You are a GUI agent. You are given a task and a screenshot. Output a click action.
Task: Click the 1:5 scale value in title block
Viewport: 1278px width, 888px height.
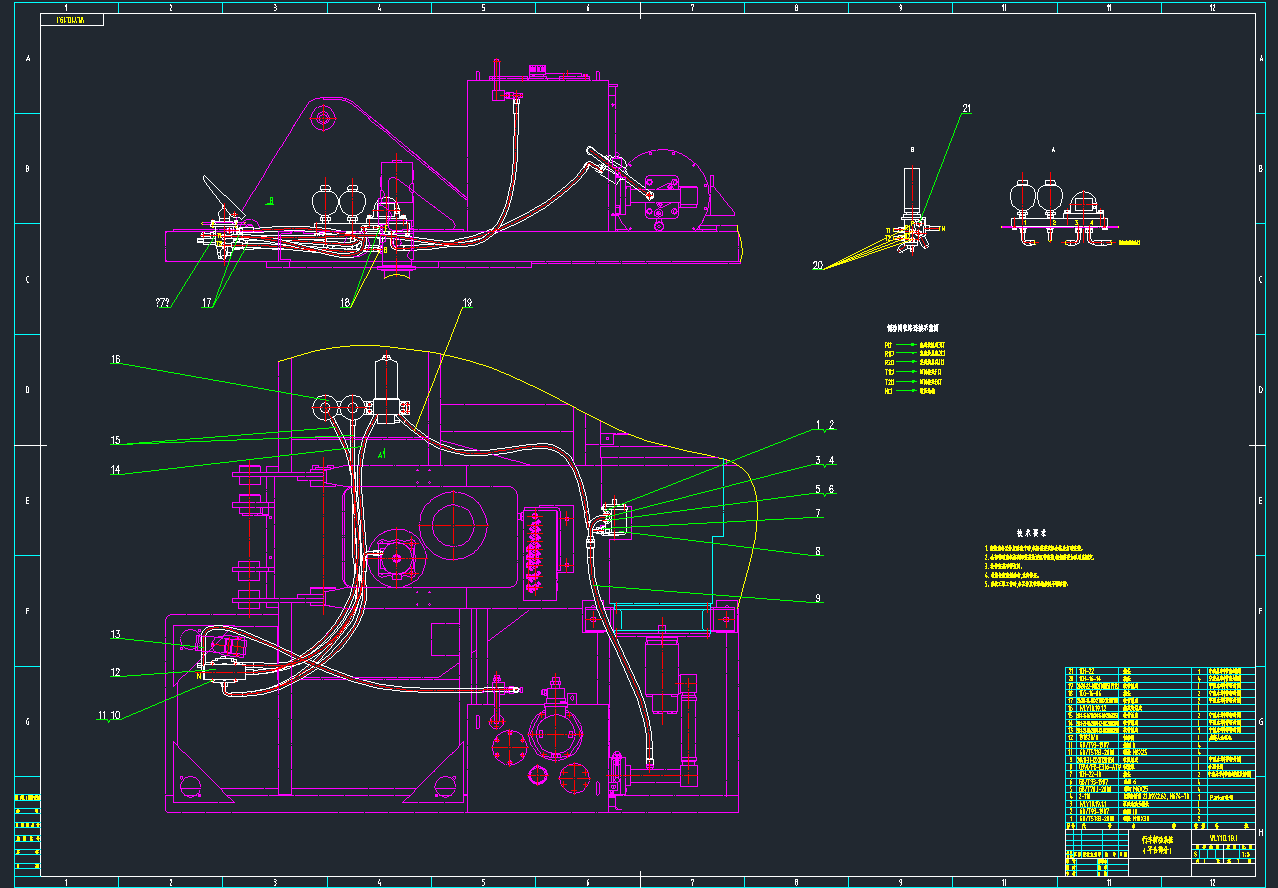tap(1246, 855)
